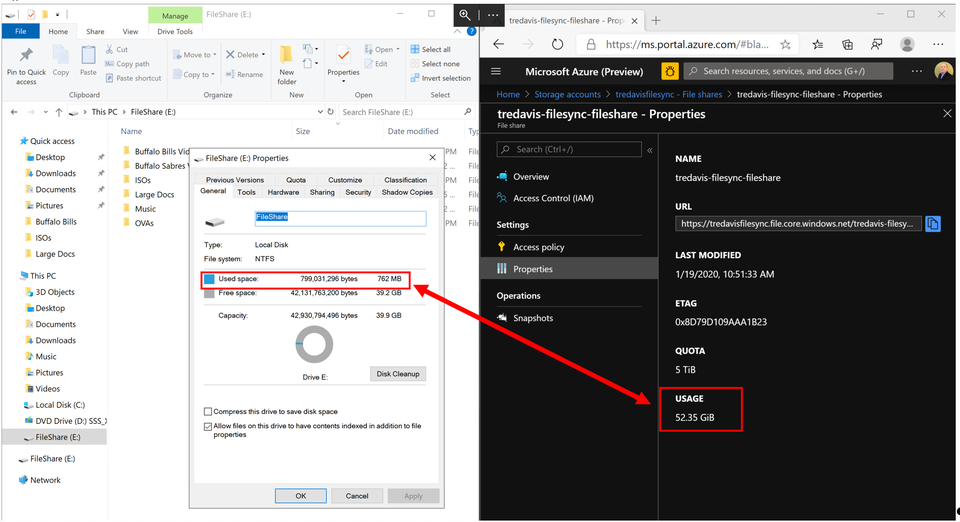This screenshot has width=960, height=522.
Task: Open the Security properties tab
Action: click(358, 192)
